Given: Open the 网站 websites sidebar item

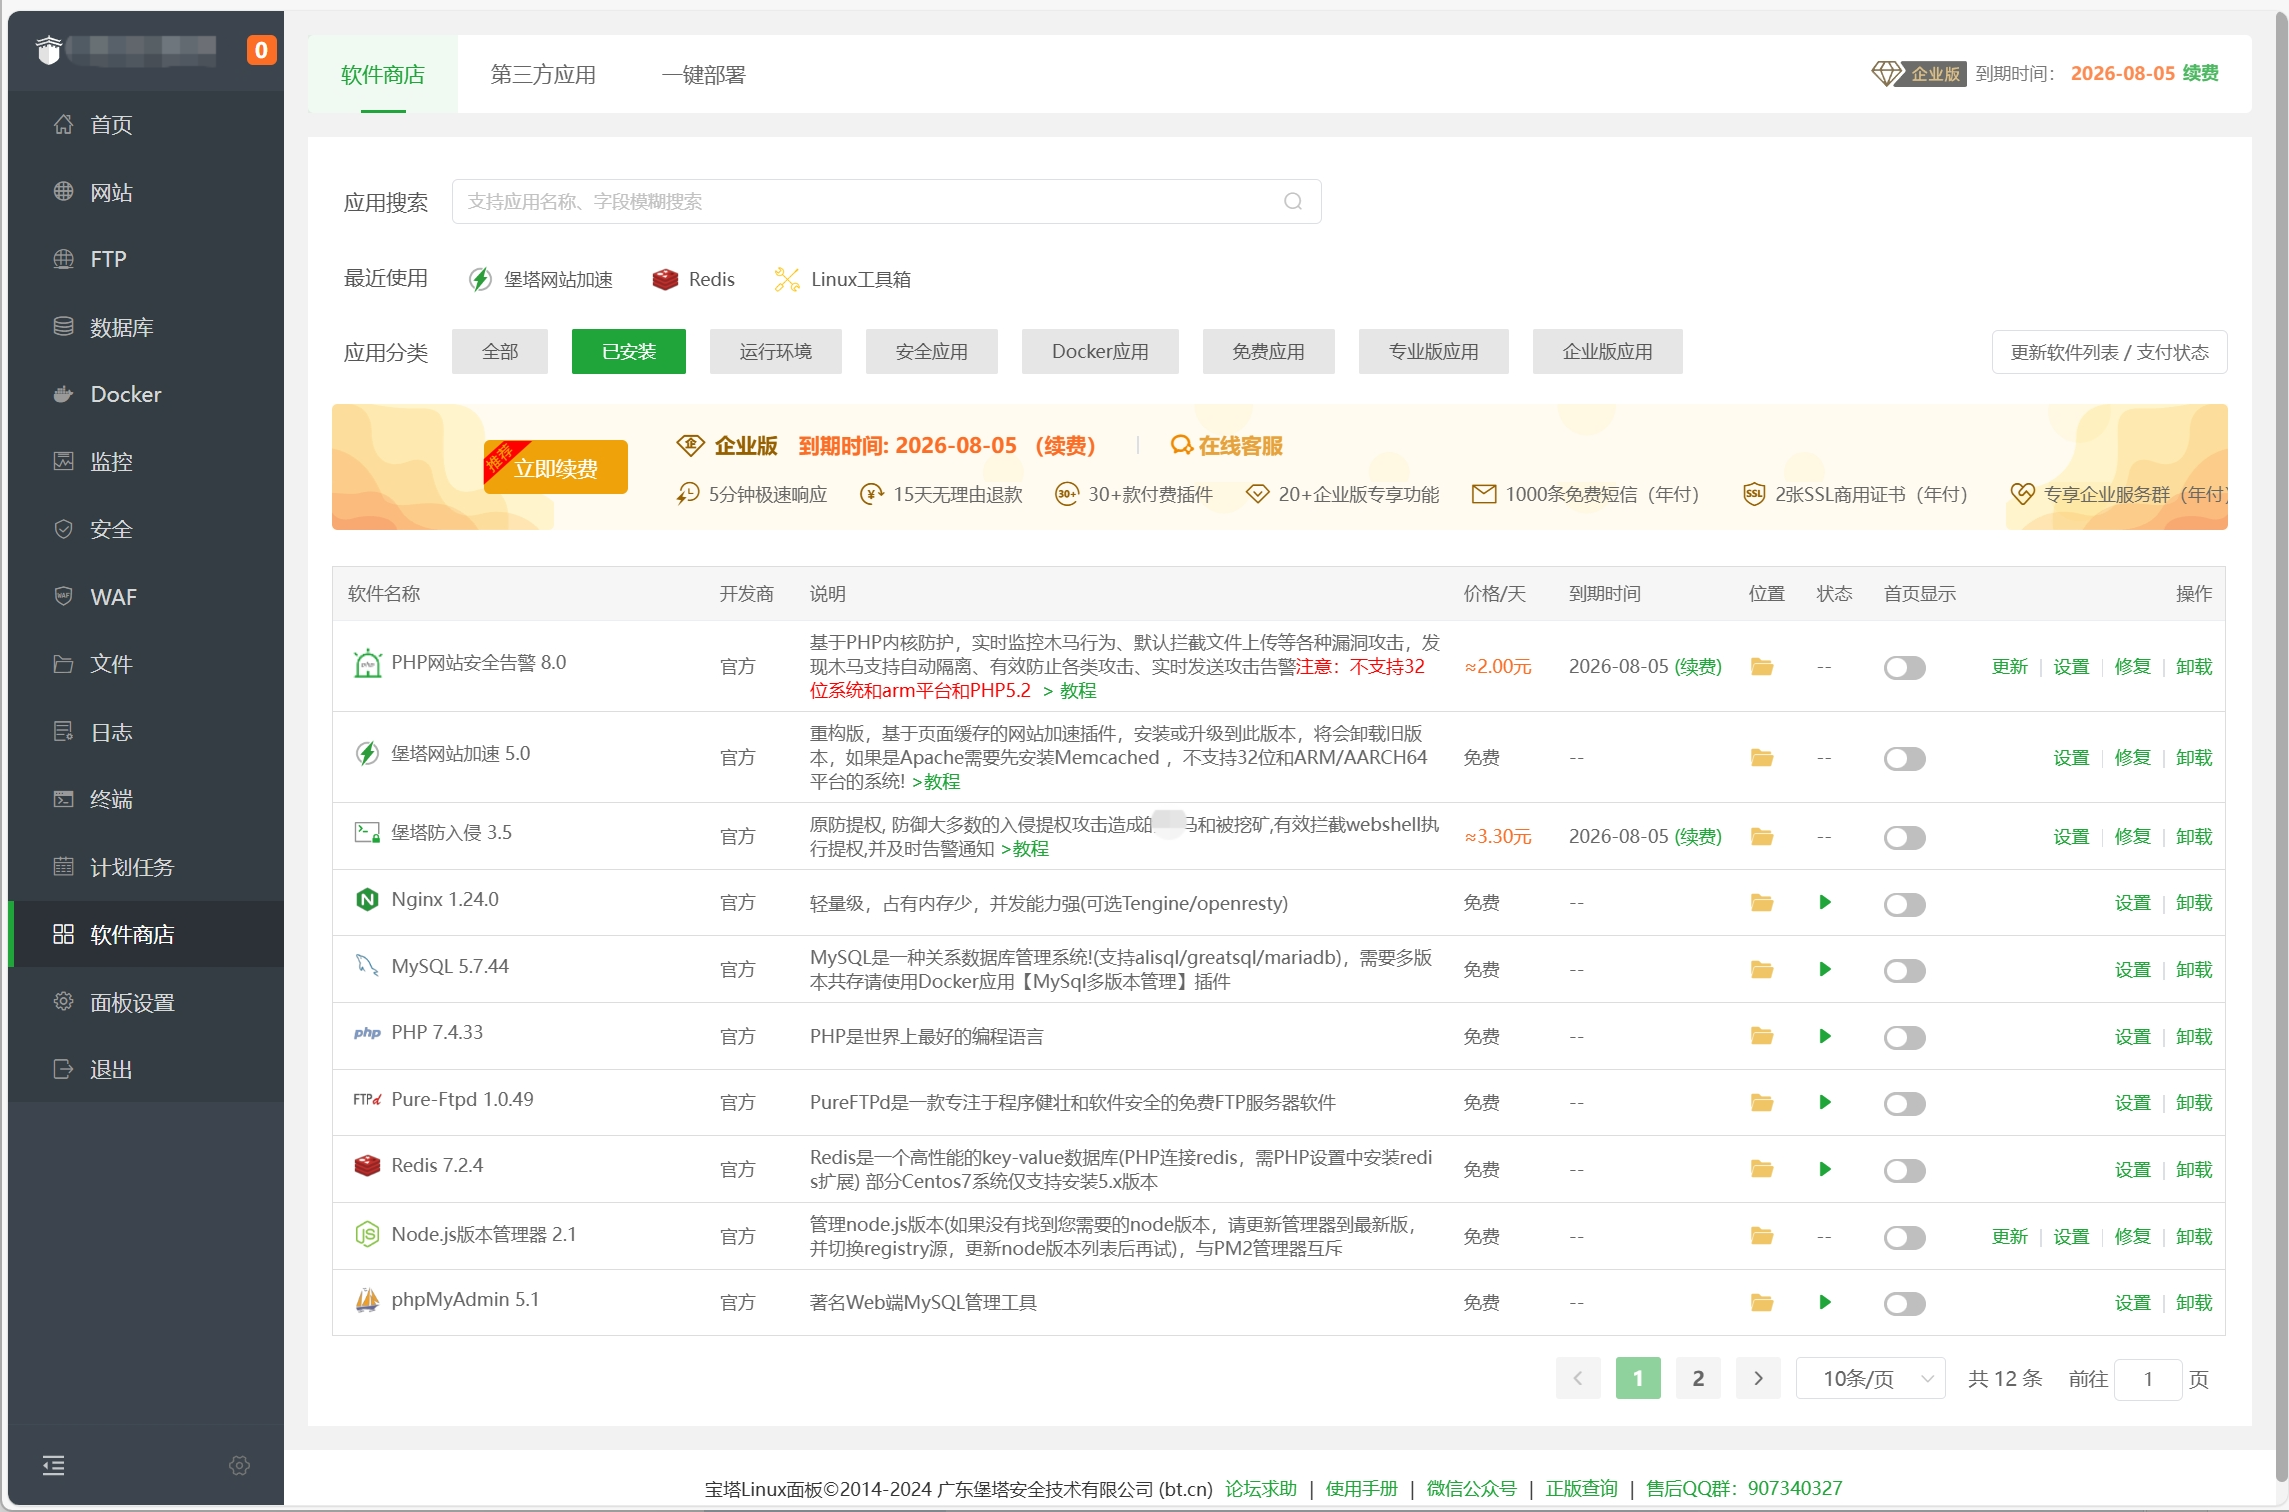Looking at the screenshot, I should [146, 192].
